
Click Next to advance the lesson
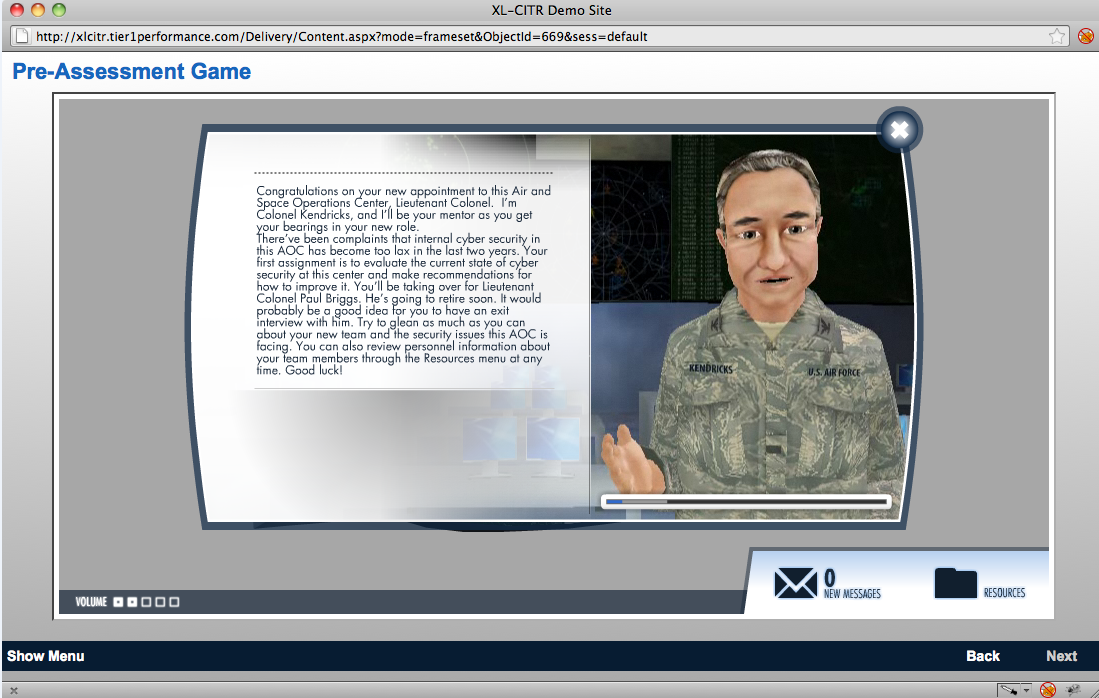point(1061,656)
